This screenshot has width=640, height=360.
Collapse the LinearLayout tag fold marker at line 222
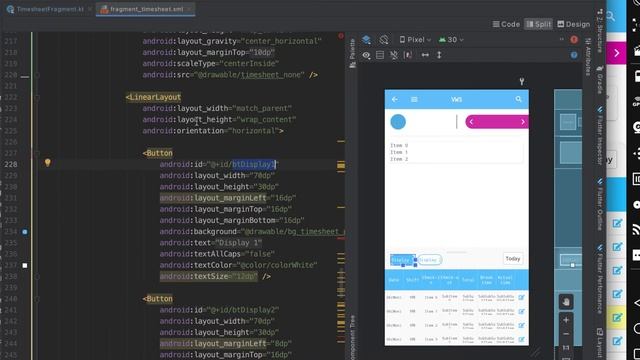click(x=37, y=97)
